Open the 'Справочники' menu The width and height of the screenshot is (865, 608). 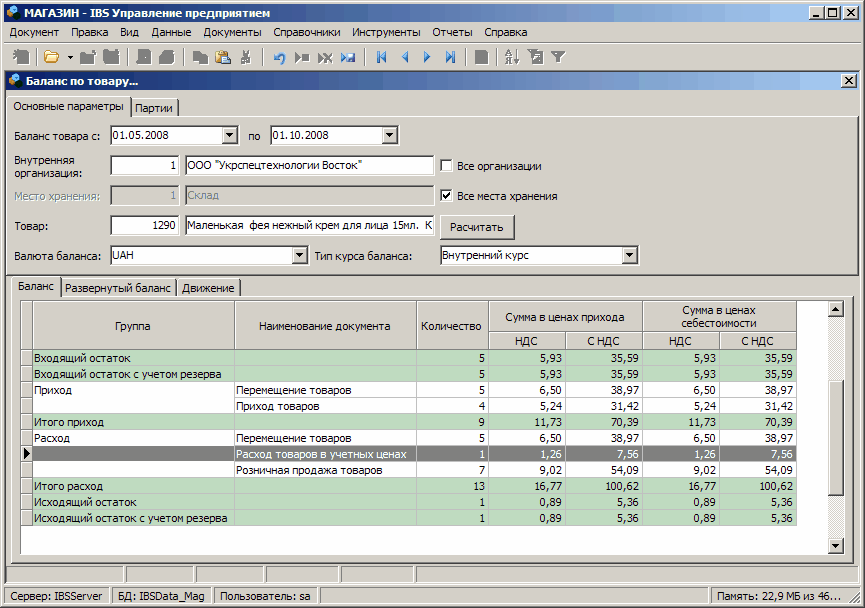coord(306,32)
